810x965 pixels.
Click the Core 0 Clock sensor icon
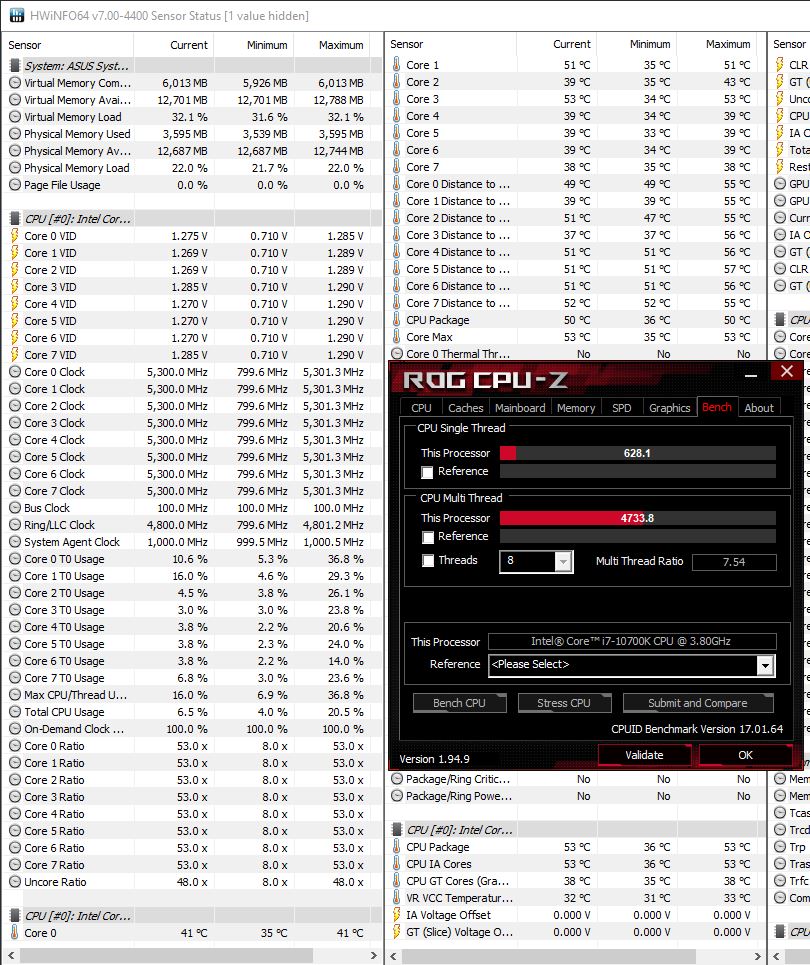[15, 372]
